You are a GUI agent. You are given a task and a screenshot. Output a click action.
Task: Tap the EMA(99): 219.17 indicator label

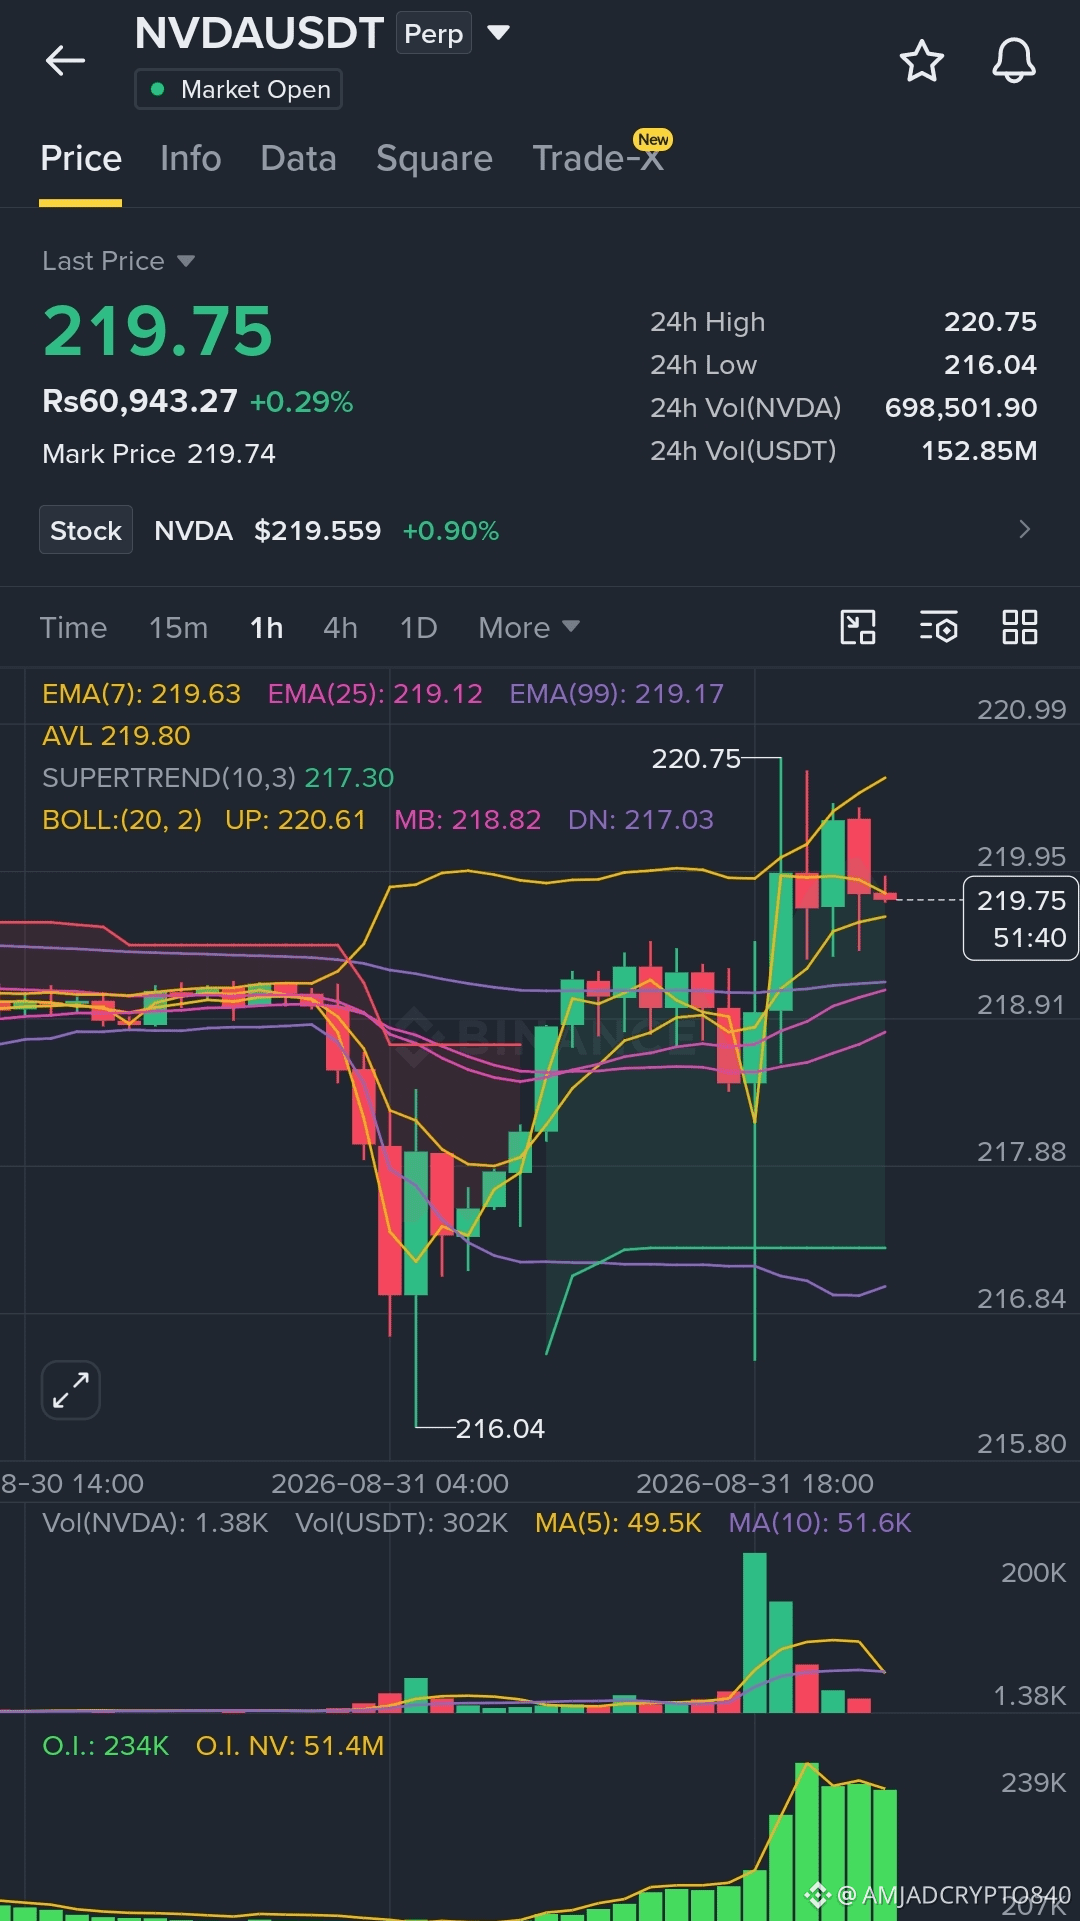[x=616, y=693]
